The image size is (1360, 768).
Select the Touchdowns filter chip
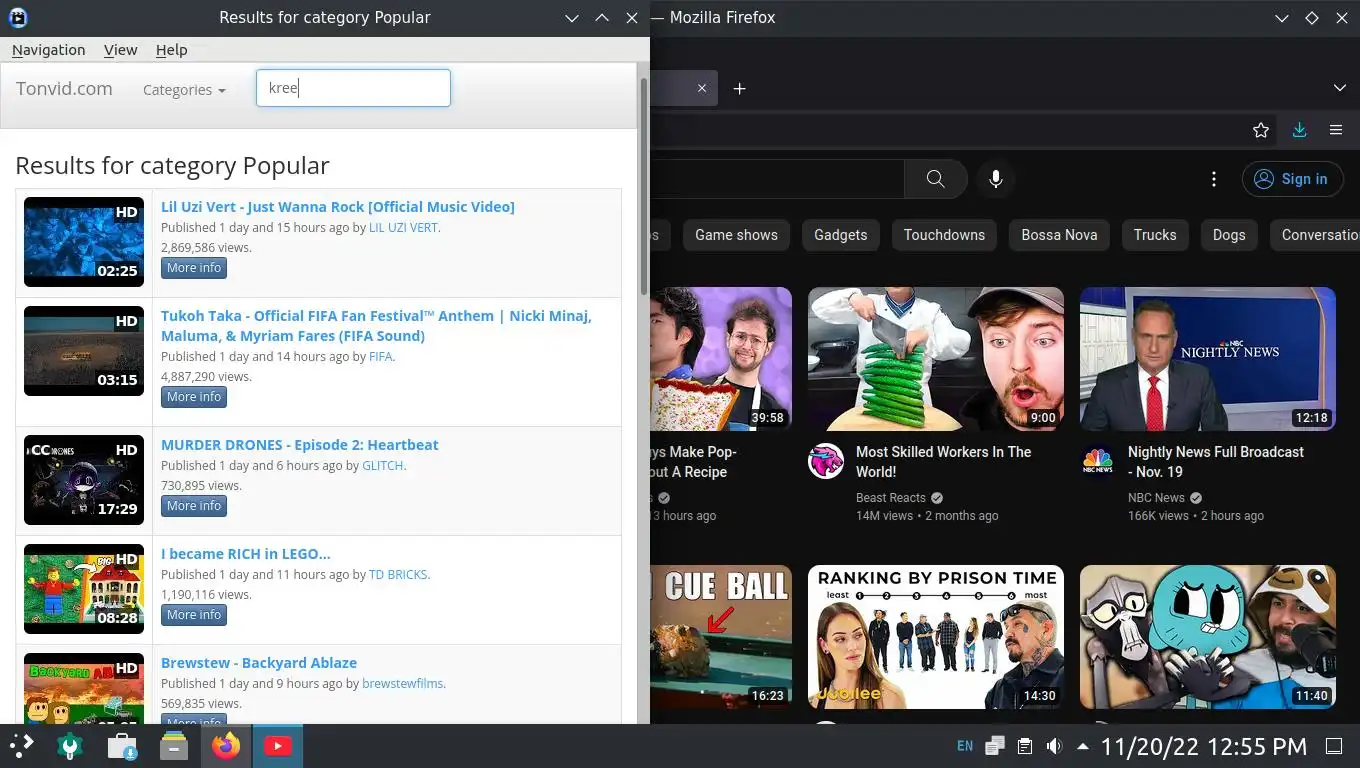tap(944, 235)
